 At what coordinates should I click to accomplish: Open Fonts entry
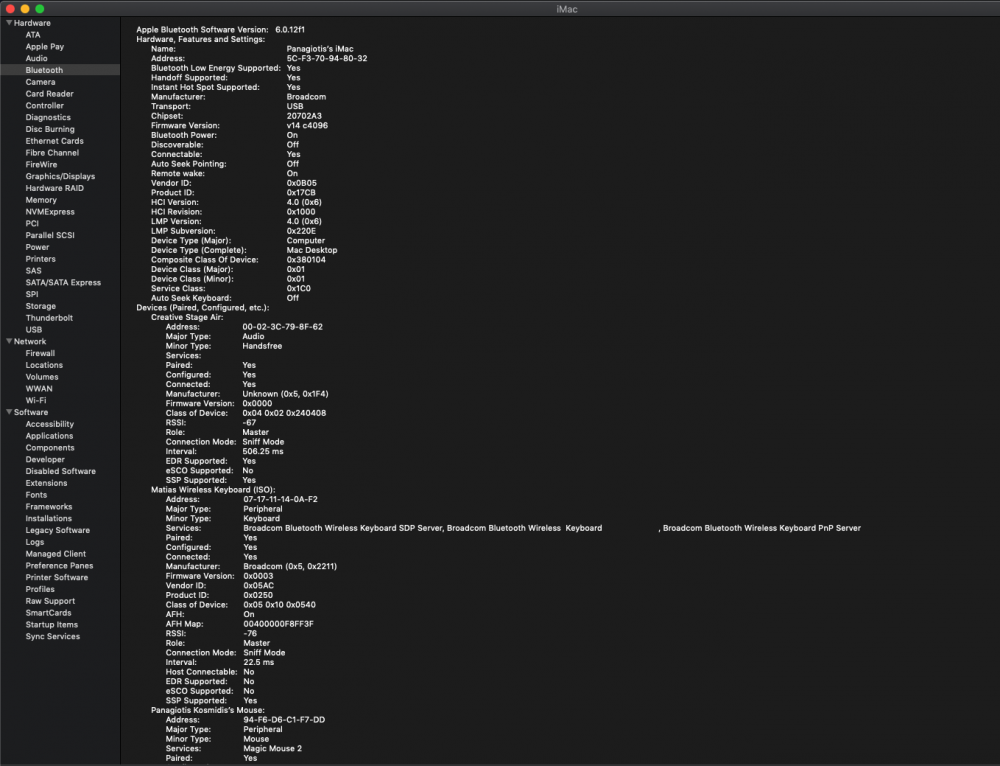point(36,495)
